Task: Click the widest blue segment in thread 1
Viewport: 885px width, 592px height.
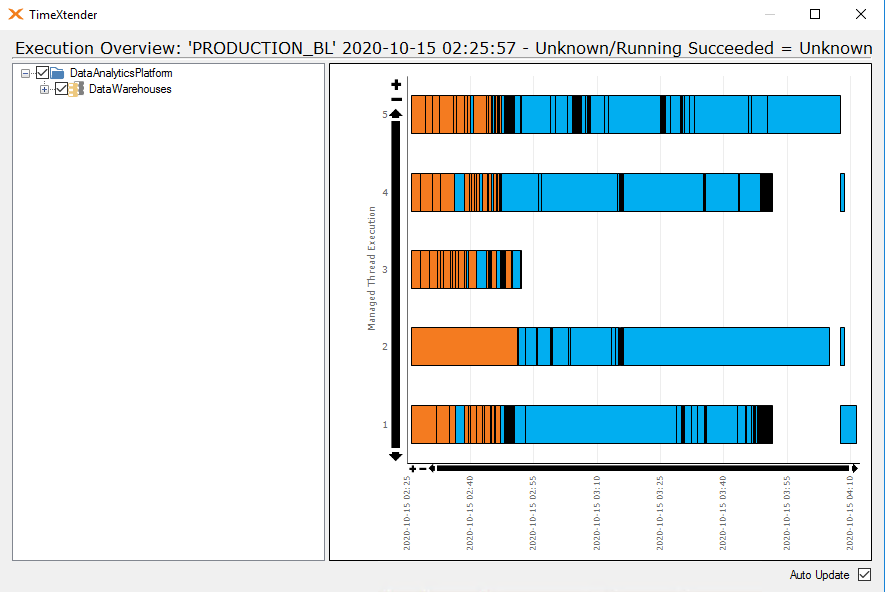Action: 601,424
